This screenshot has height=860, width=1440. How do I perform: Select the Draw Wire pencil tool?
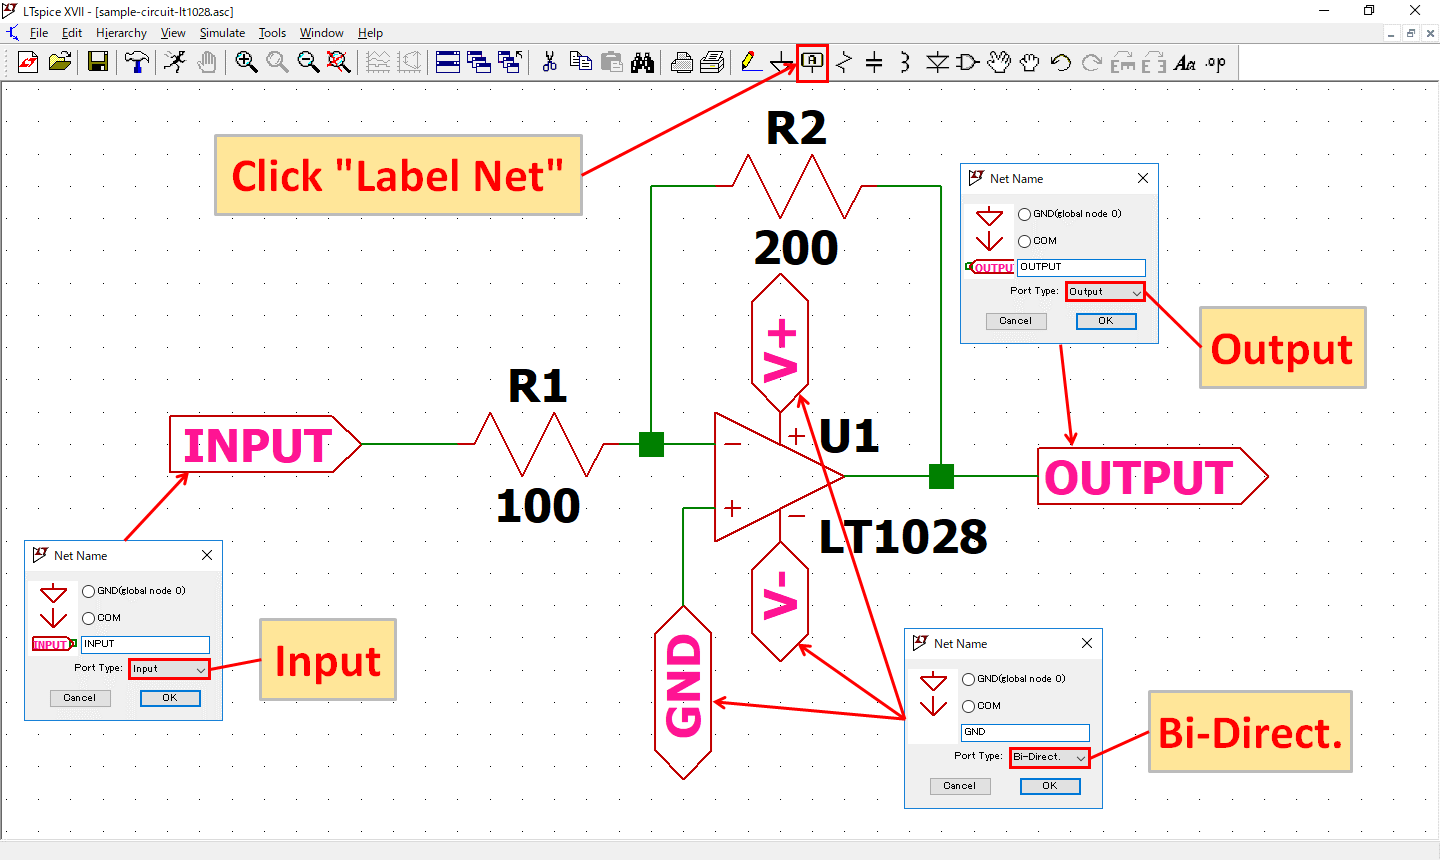pos(751,62)
